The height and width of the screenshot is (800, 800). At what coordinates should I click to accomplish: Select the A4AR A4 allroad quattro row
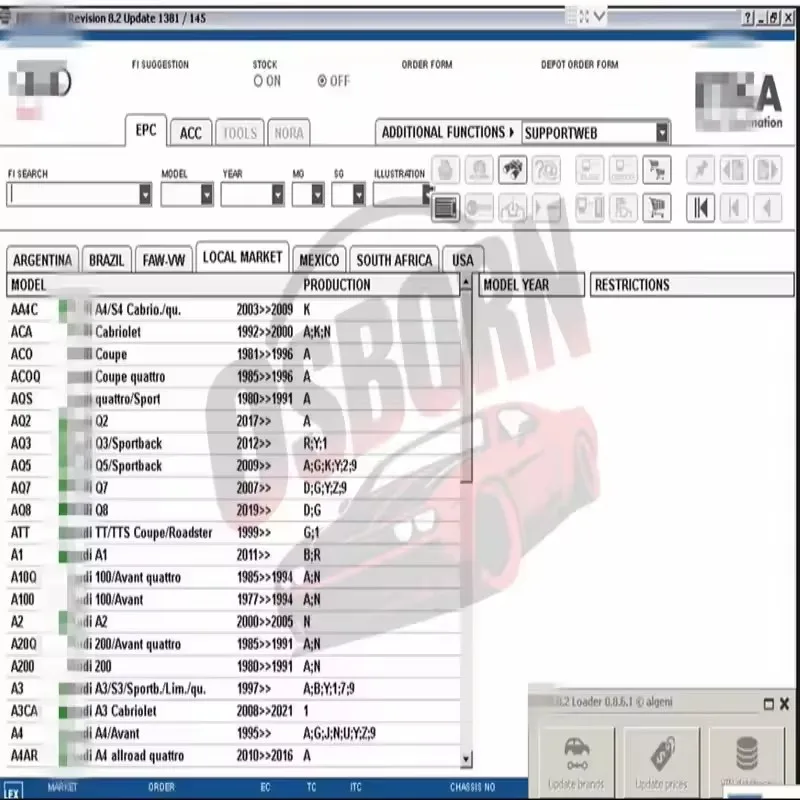click(234, 756)
